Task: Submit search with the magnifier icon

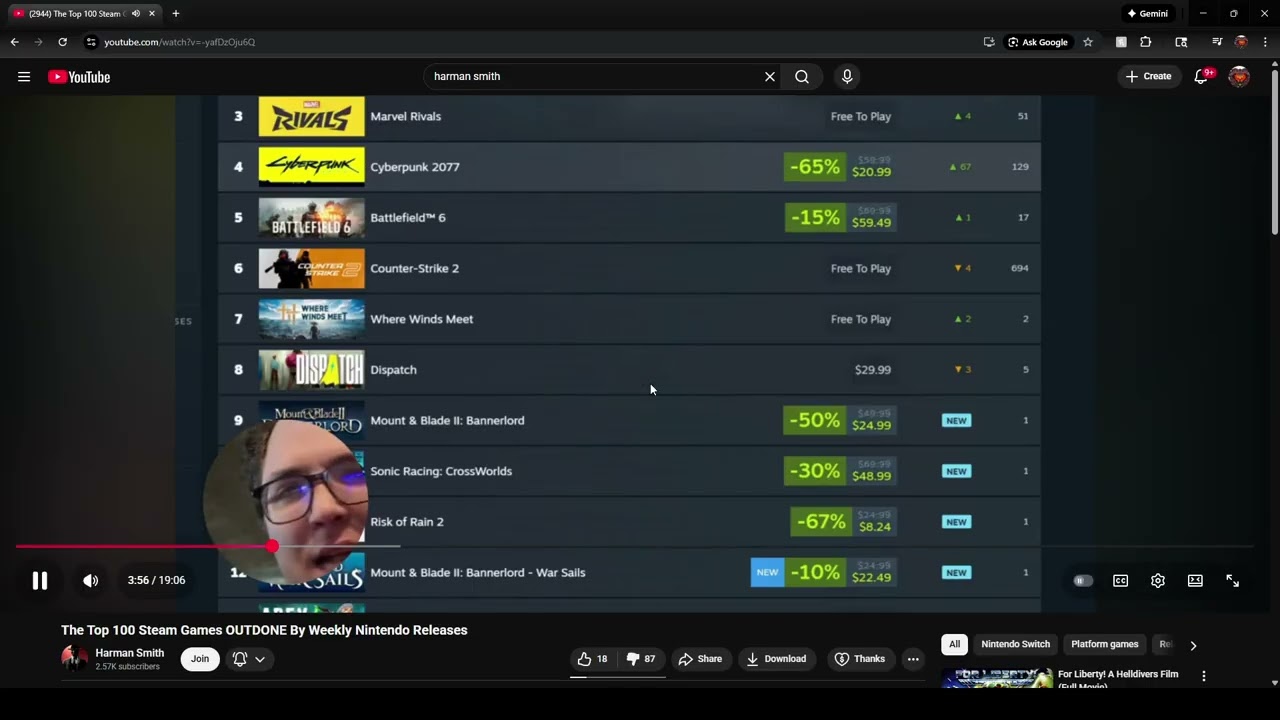Action: click(x=802, y=77)
